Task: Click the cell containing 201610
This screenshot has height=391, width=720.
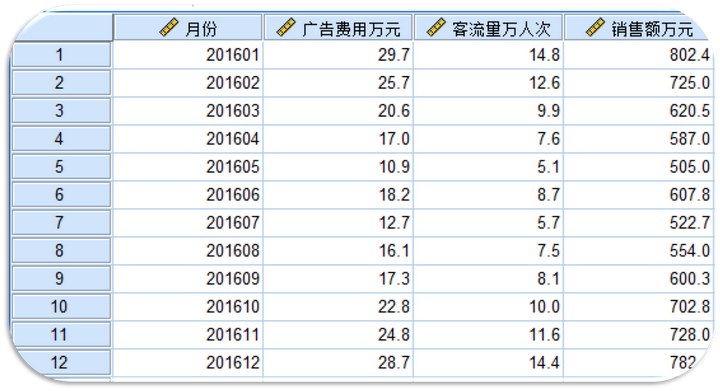Action: 188,307
